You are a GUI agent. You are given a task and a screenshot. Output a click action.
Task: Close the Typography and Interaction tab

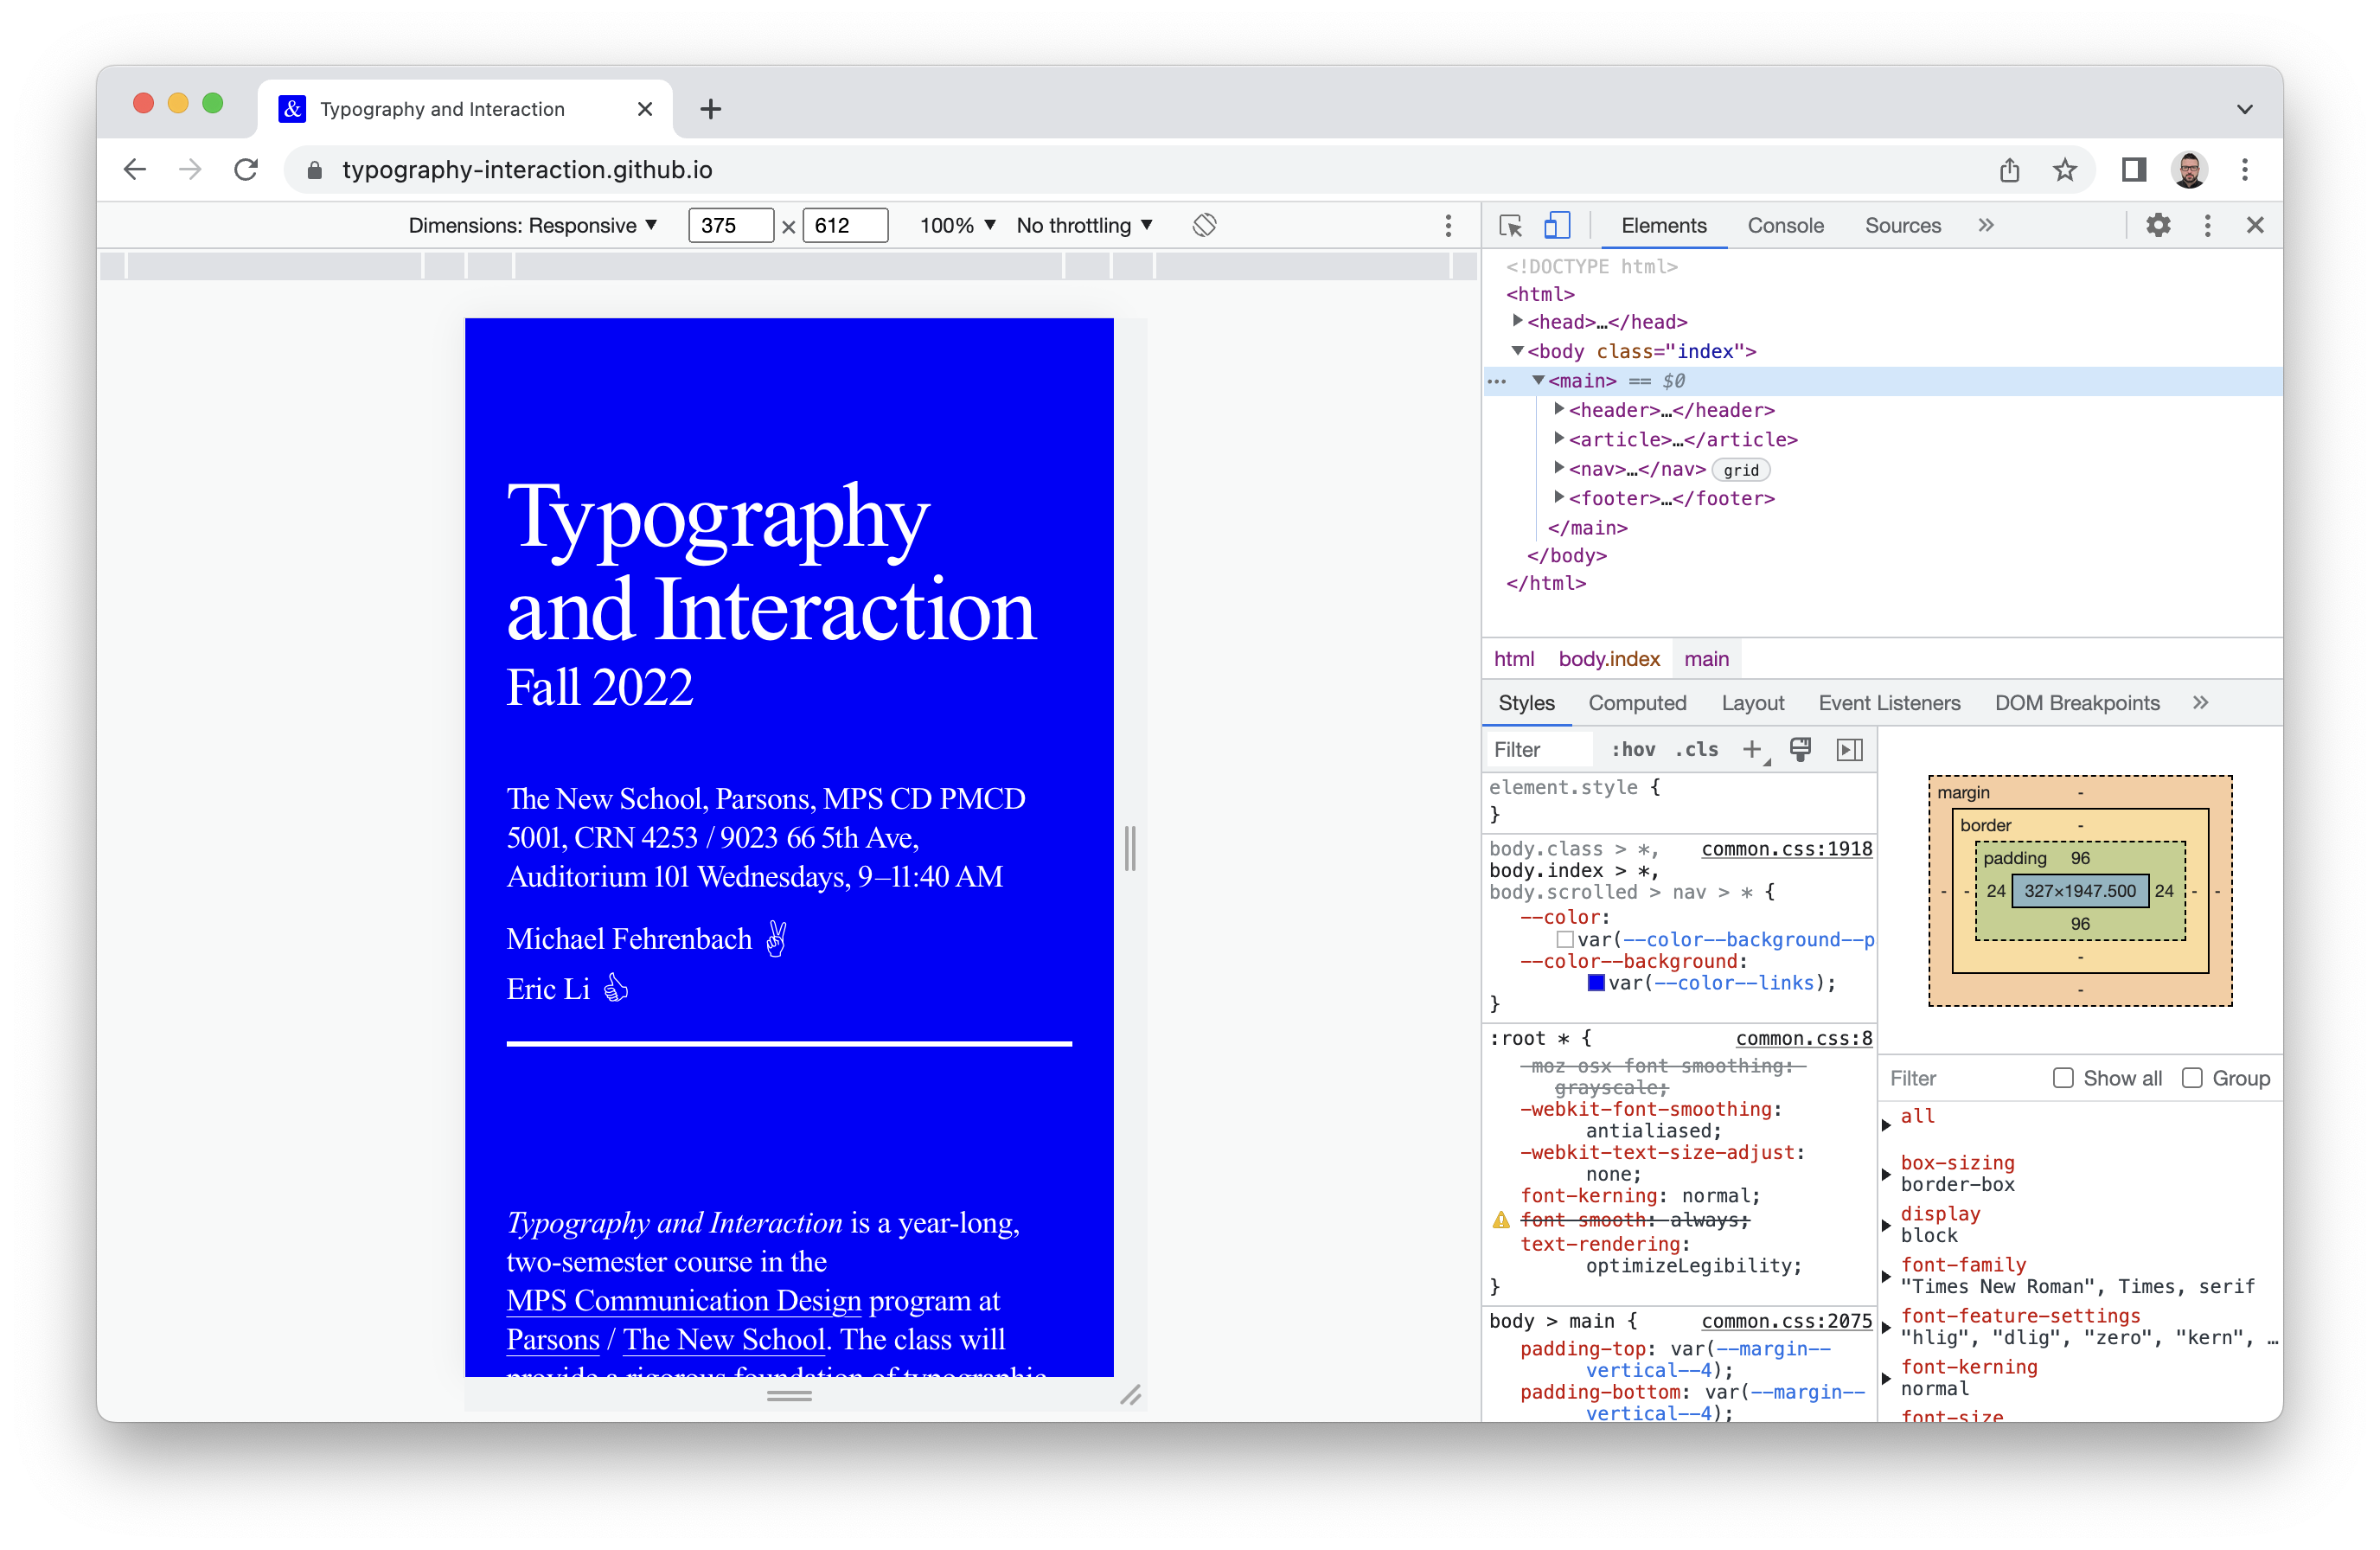645,109
